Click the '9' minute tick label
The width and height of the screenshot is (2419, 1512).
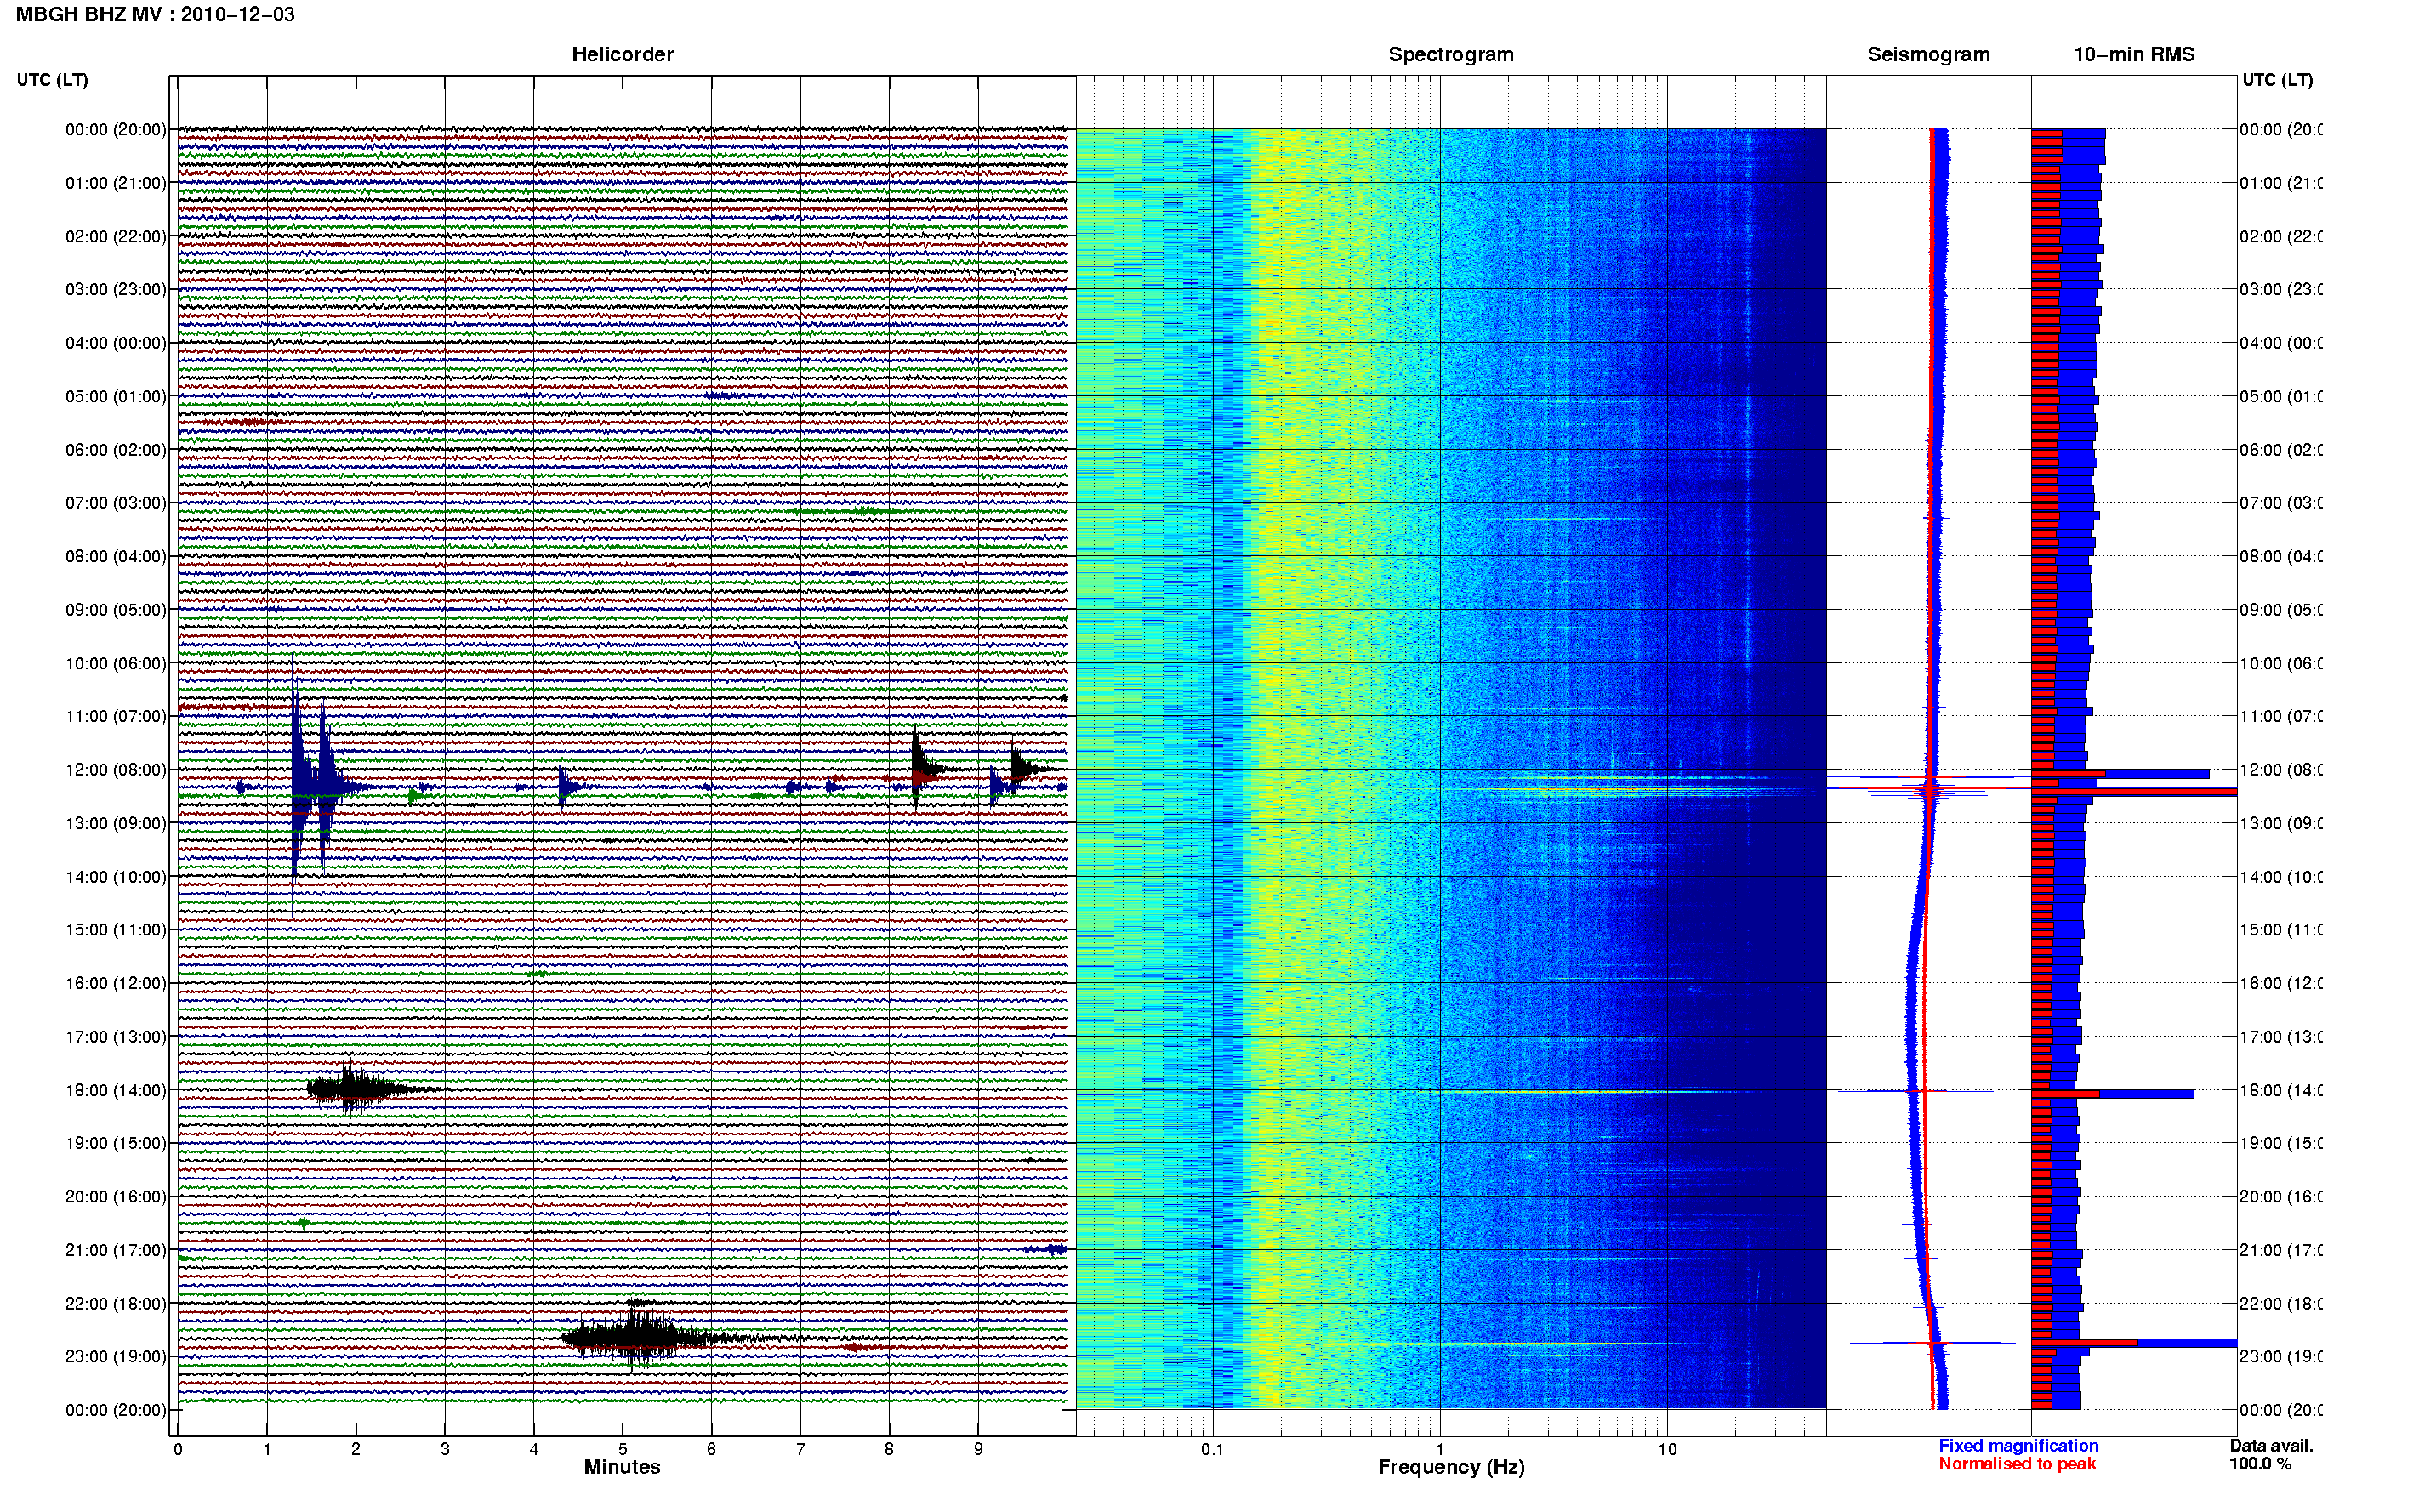tap(978, 1449)
